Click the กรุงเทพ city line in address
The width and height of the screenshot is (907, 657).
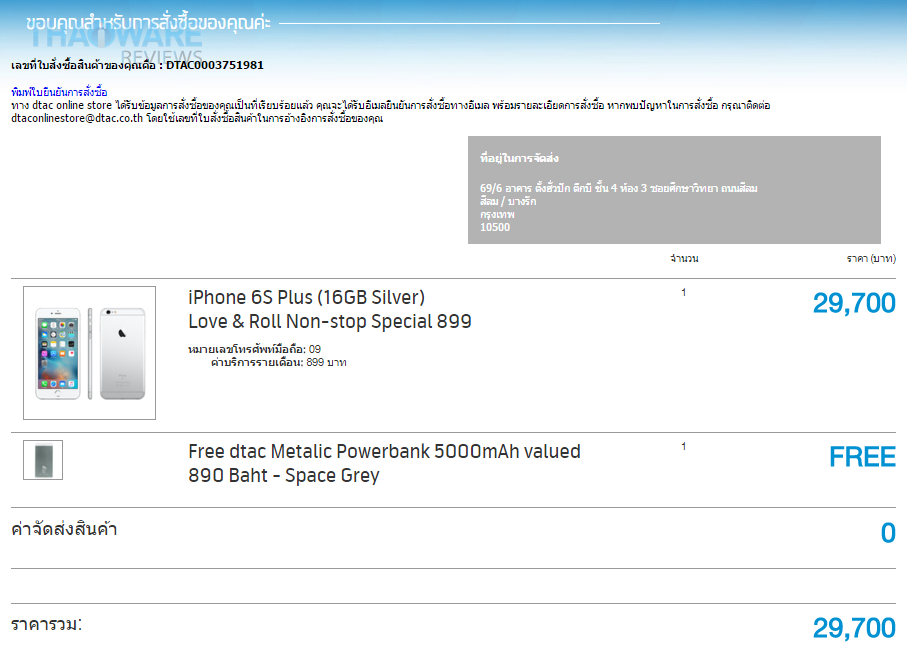(x=497, y=215)
